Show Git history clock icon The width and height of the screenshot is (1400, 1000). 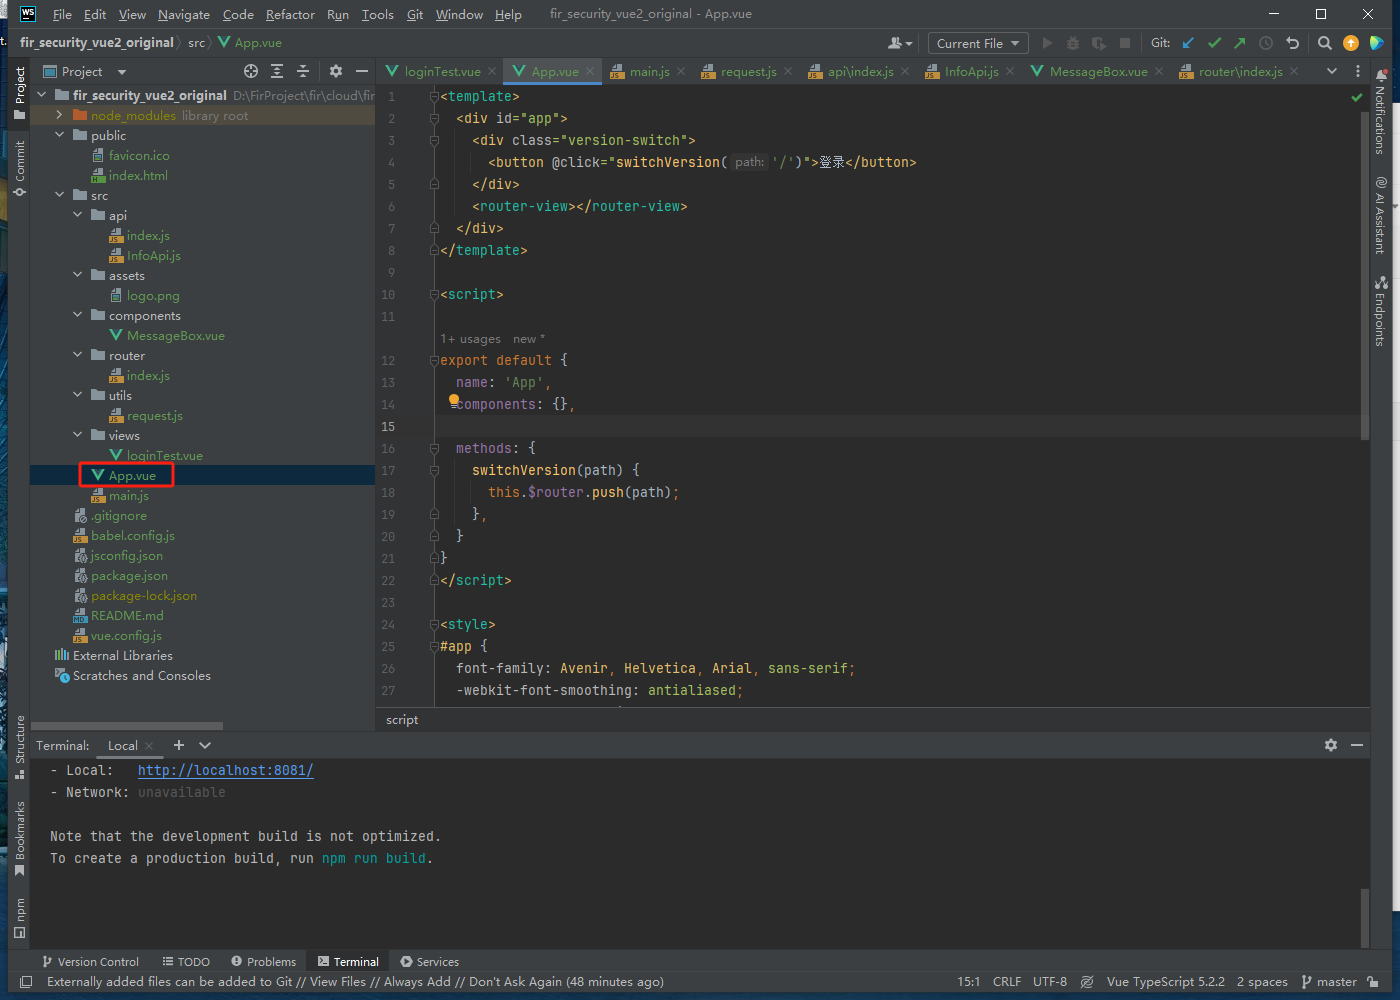(x=1266, y=43)
